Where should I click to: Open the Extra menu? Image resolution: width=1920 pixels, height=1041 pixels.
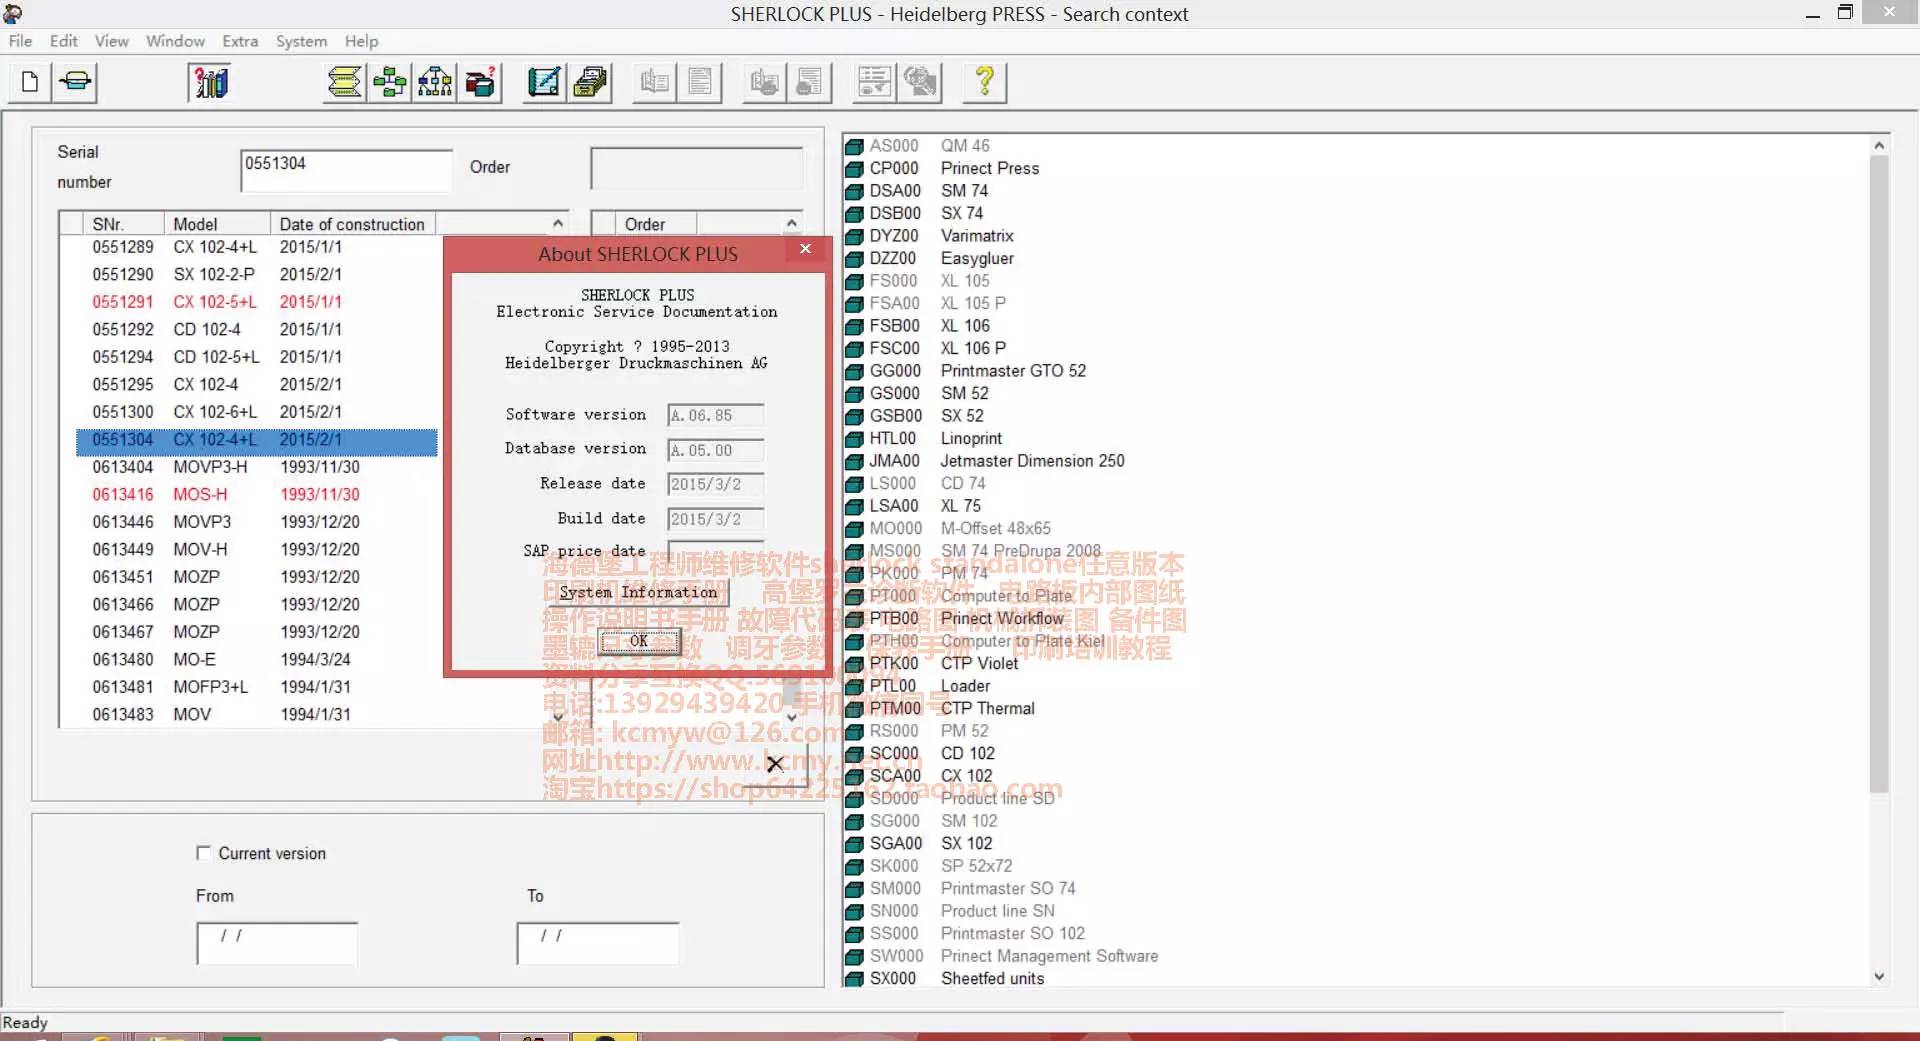tap(240, 41)
